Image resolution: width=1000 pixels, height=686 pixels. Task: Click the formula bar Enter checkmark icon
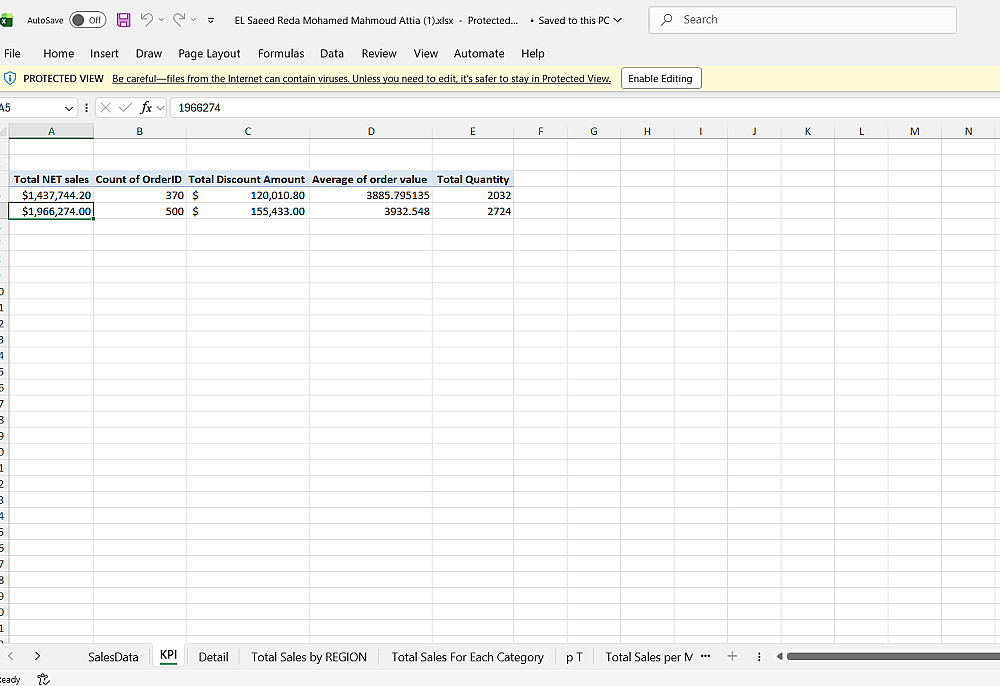126,108
